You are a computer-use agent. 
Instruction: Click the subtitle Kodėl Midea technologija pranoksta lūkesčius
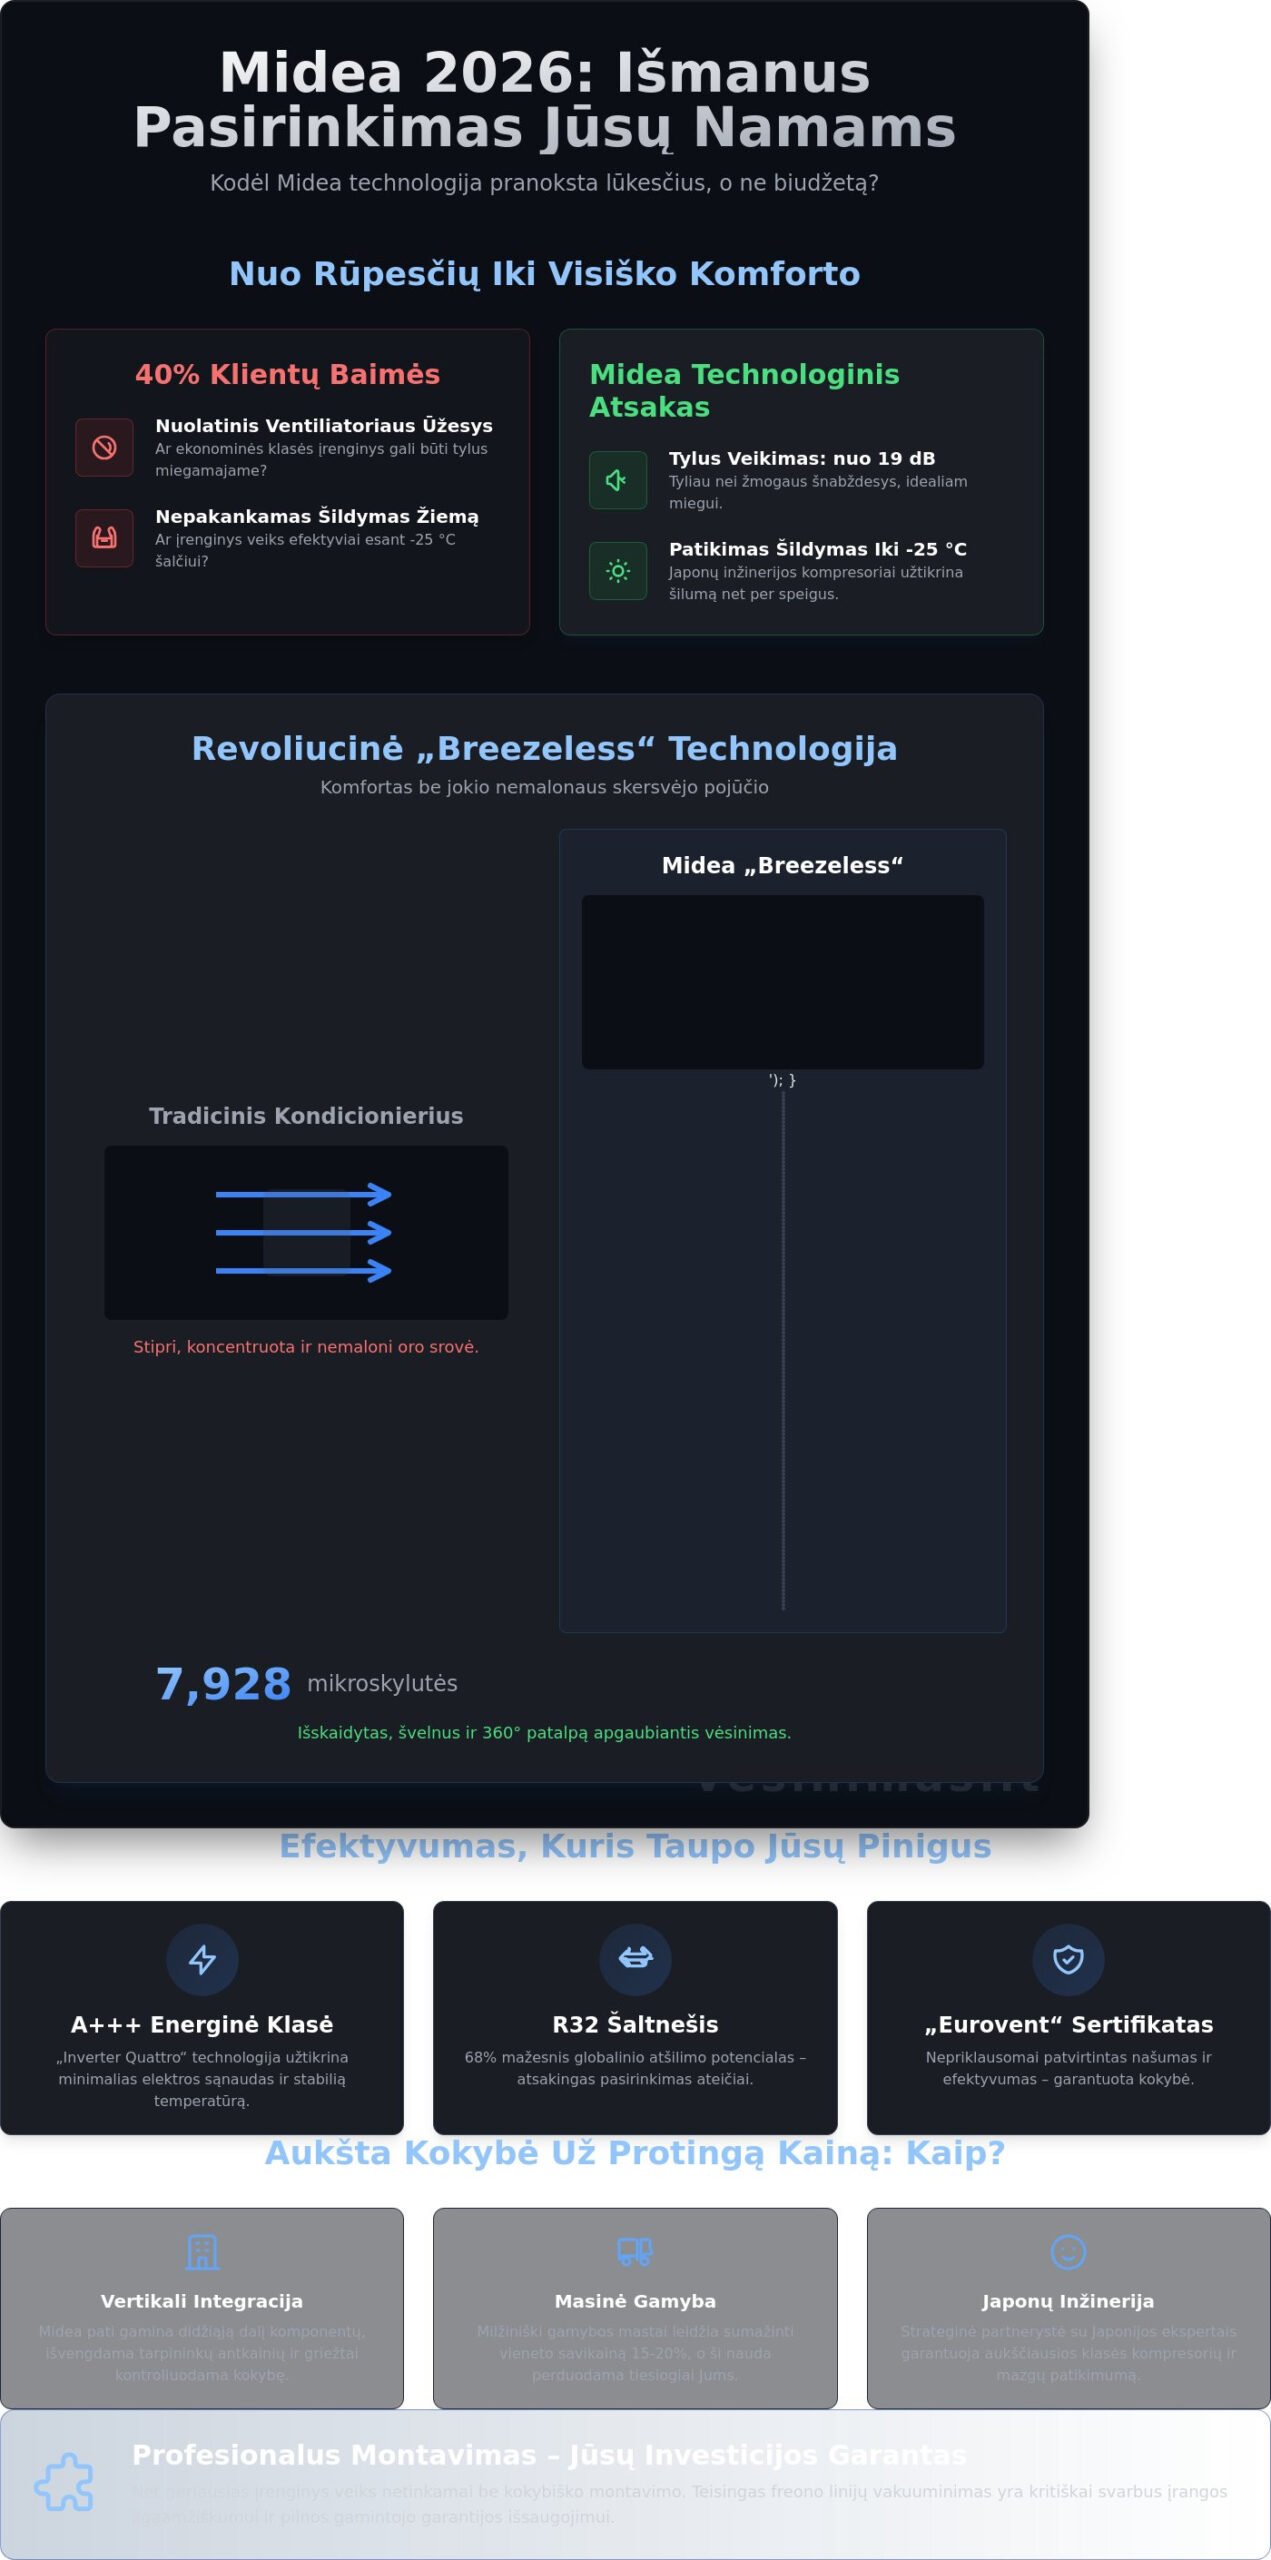coord(545,183)
